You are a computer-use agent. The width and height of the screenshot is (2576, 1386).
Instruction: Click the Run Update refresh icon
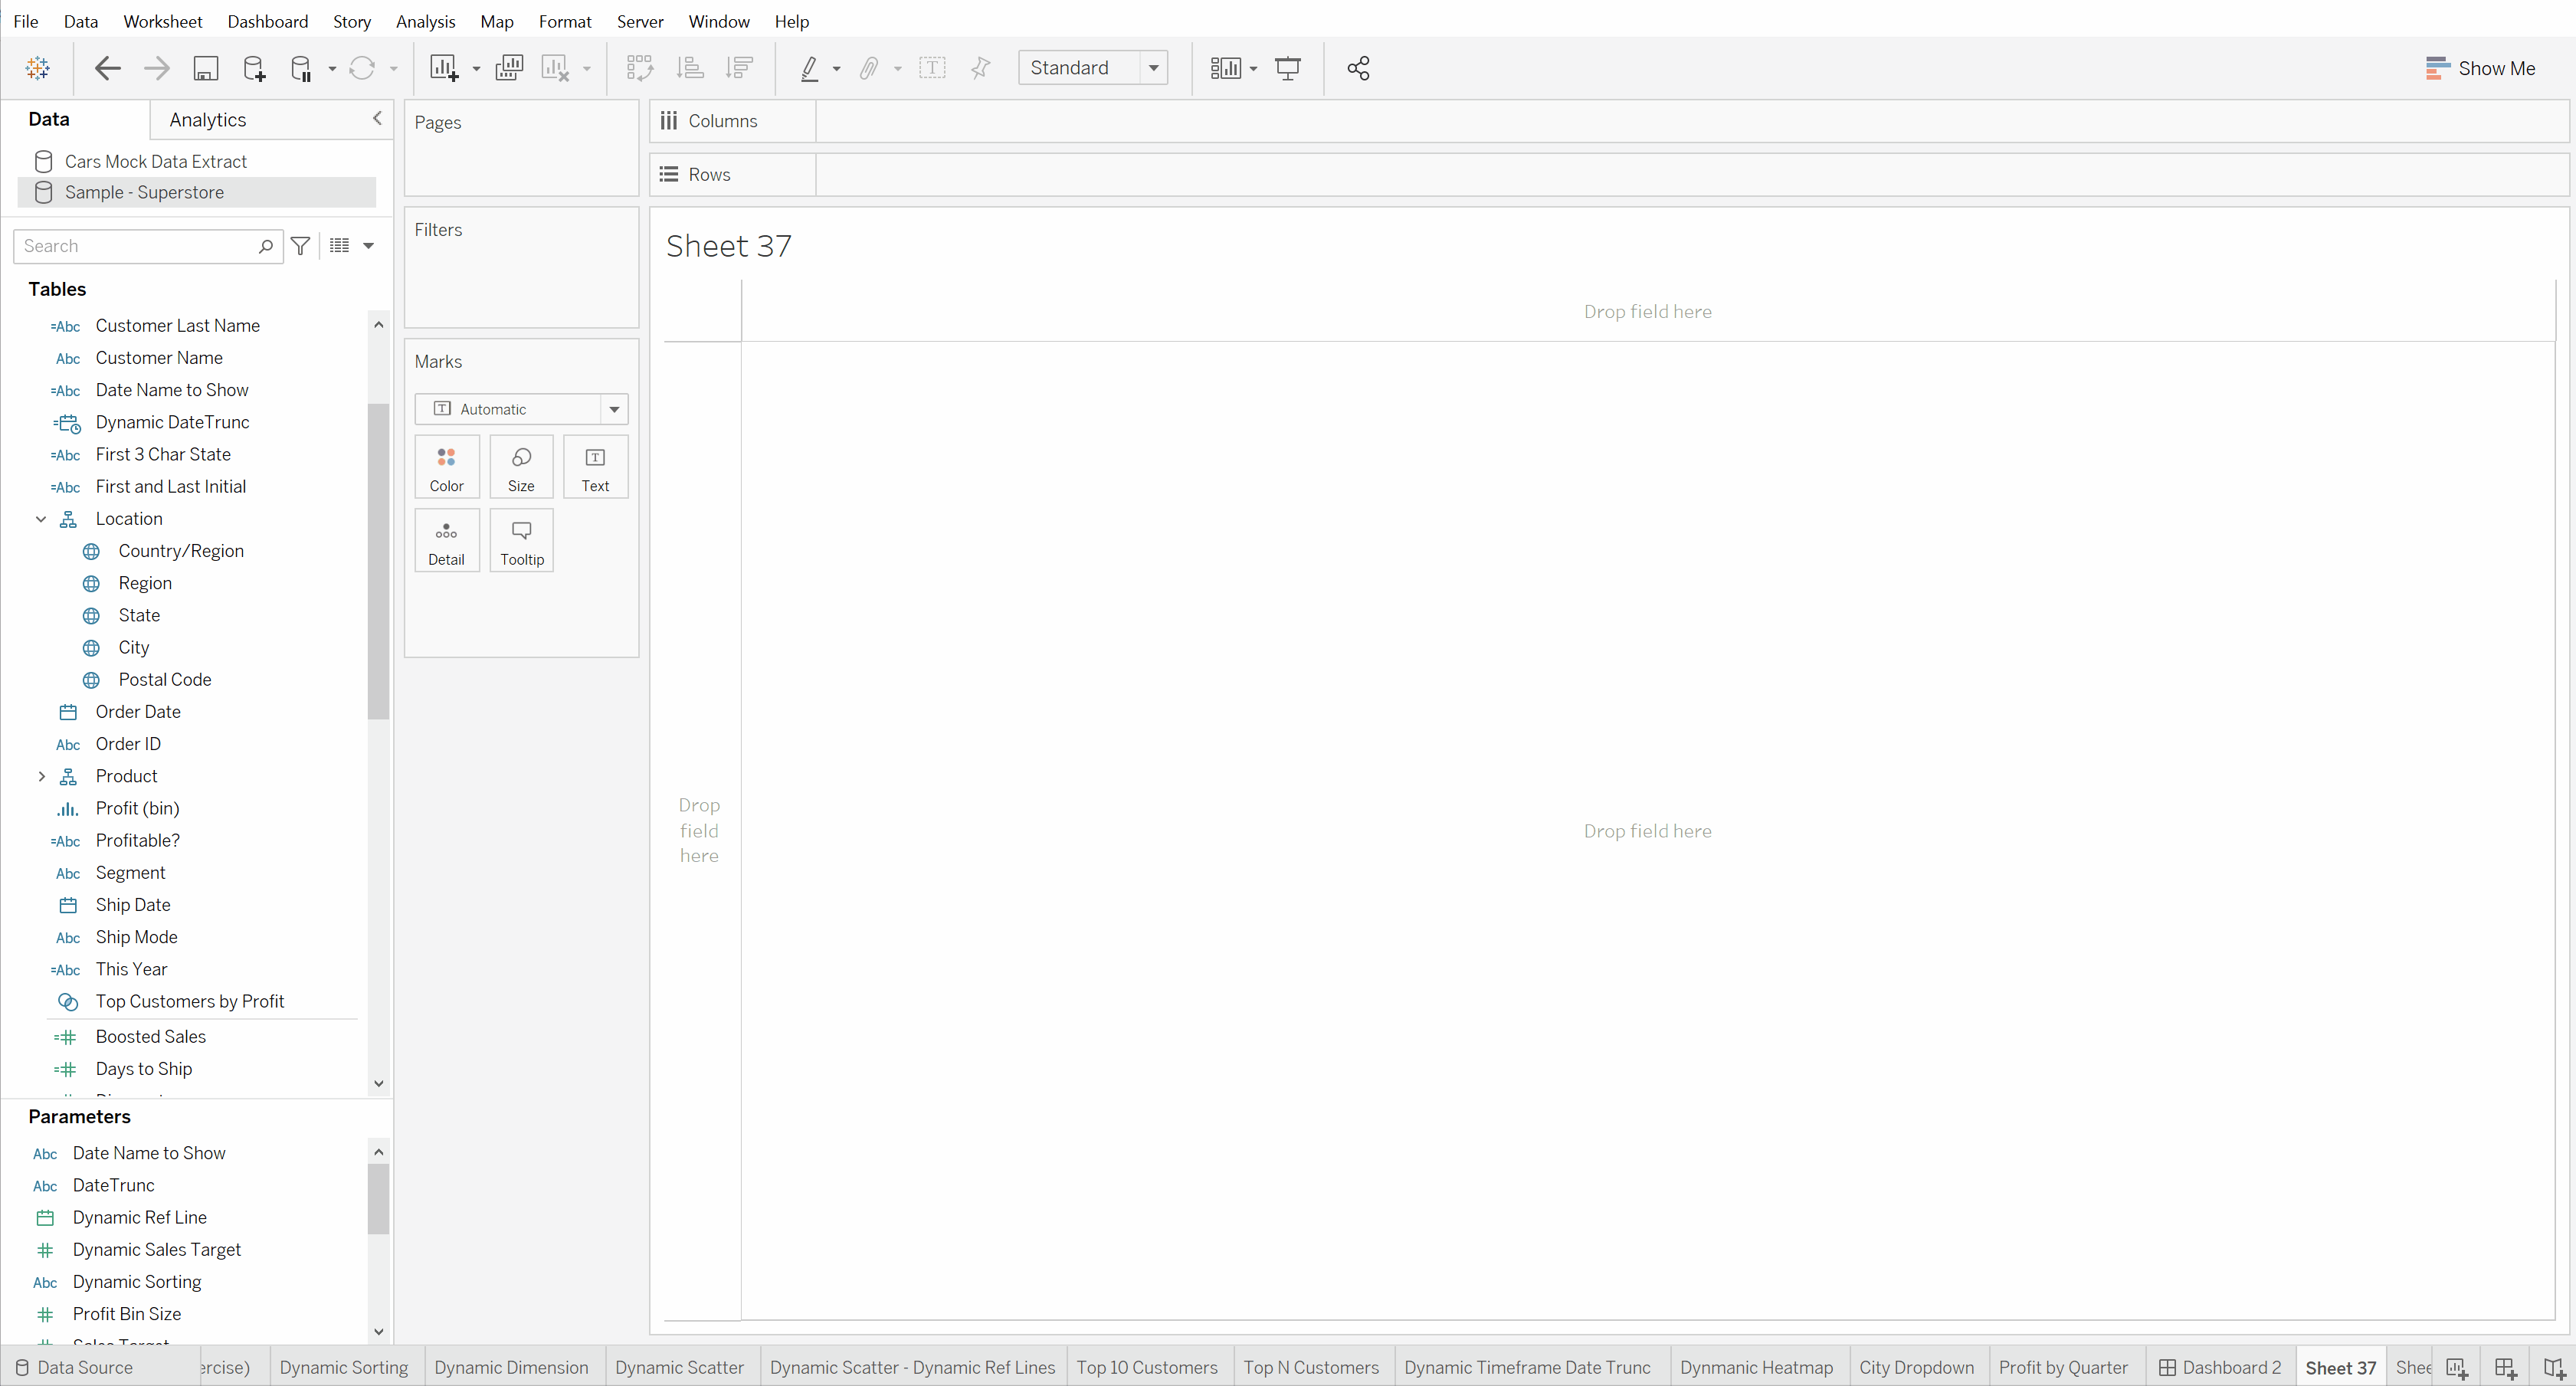362,68
